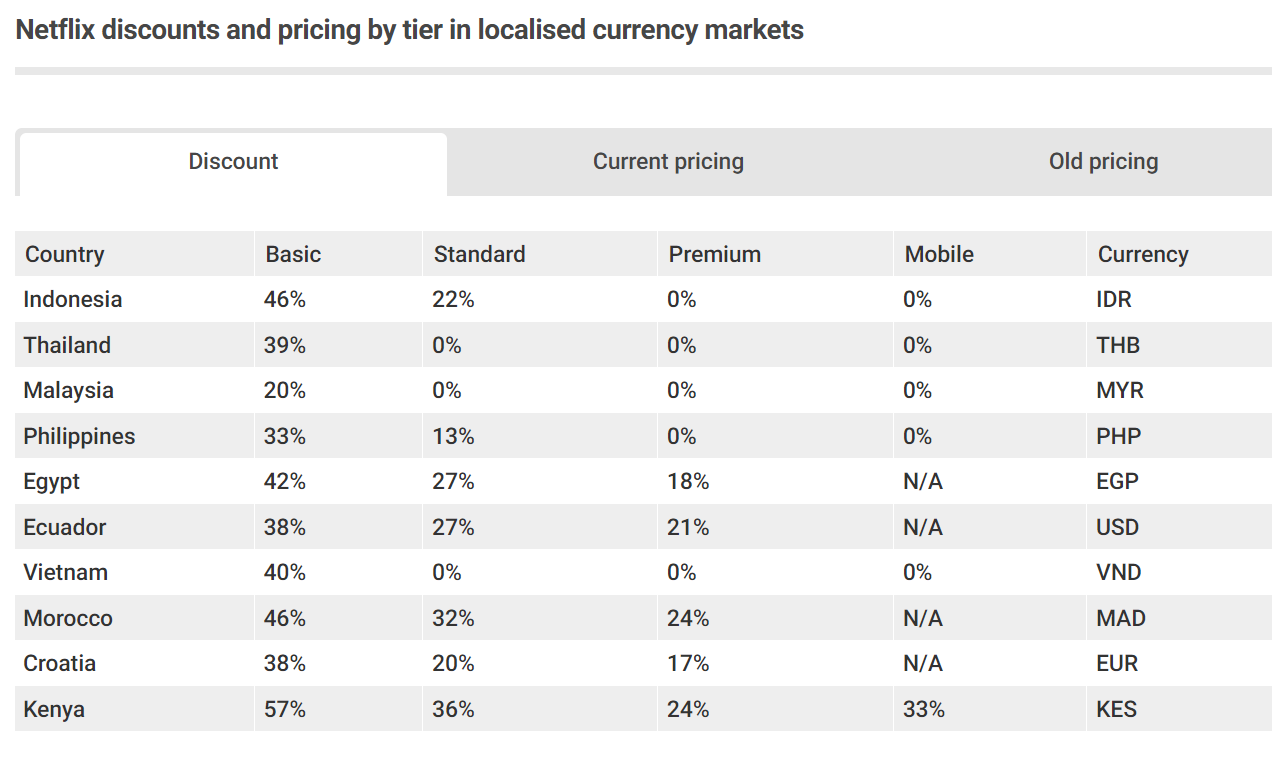1272x763 pixels.
Task: Select the Indonesia row label
Action: [x=73, y=299]
